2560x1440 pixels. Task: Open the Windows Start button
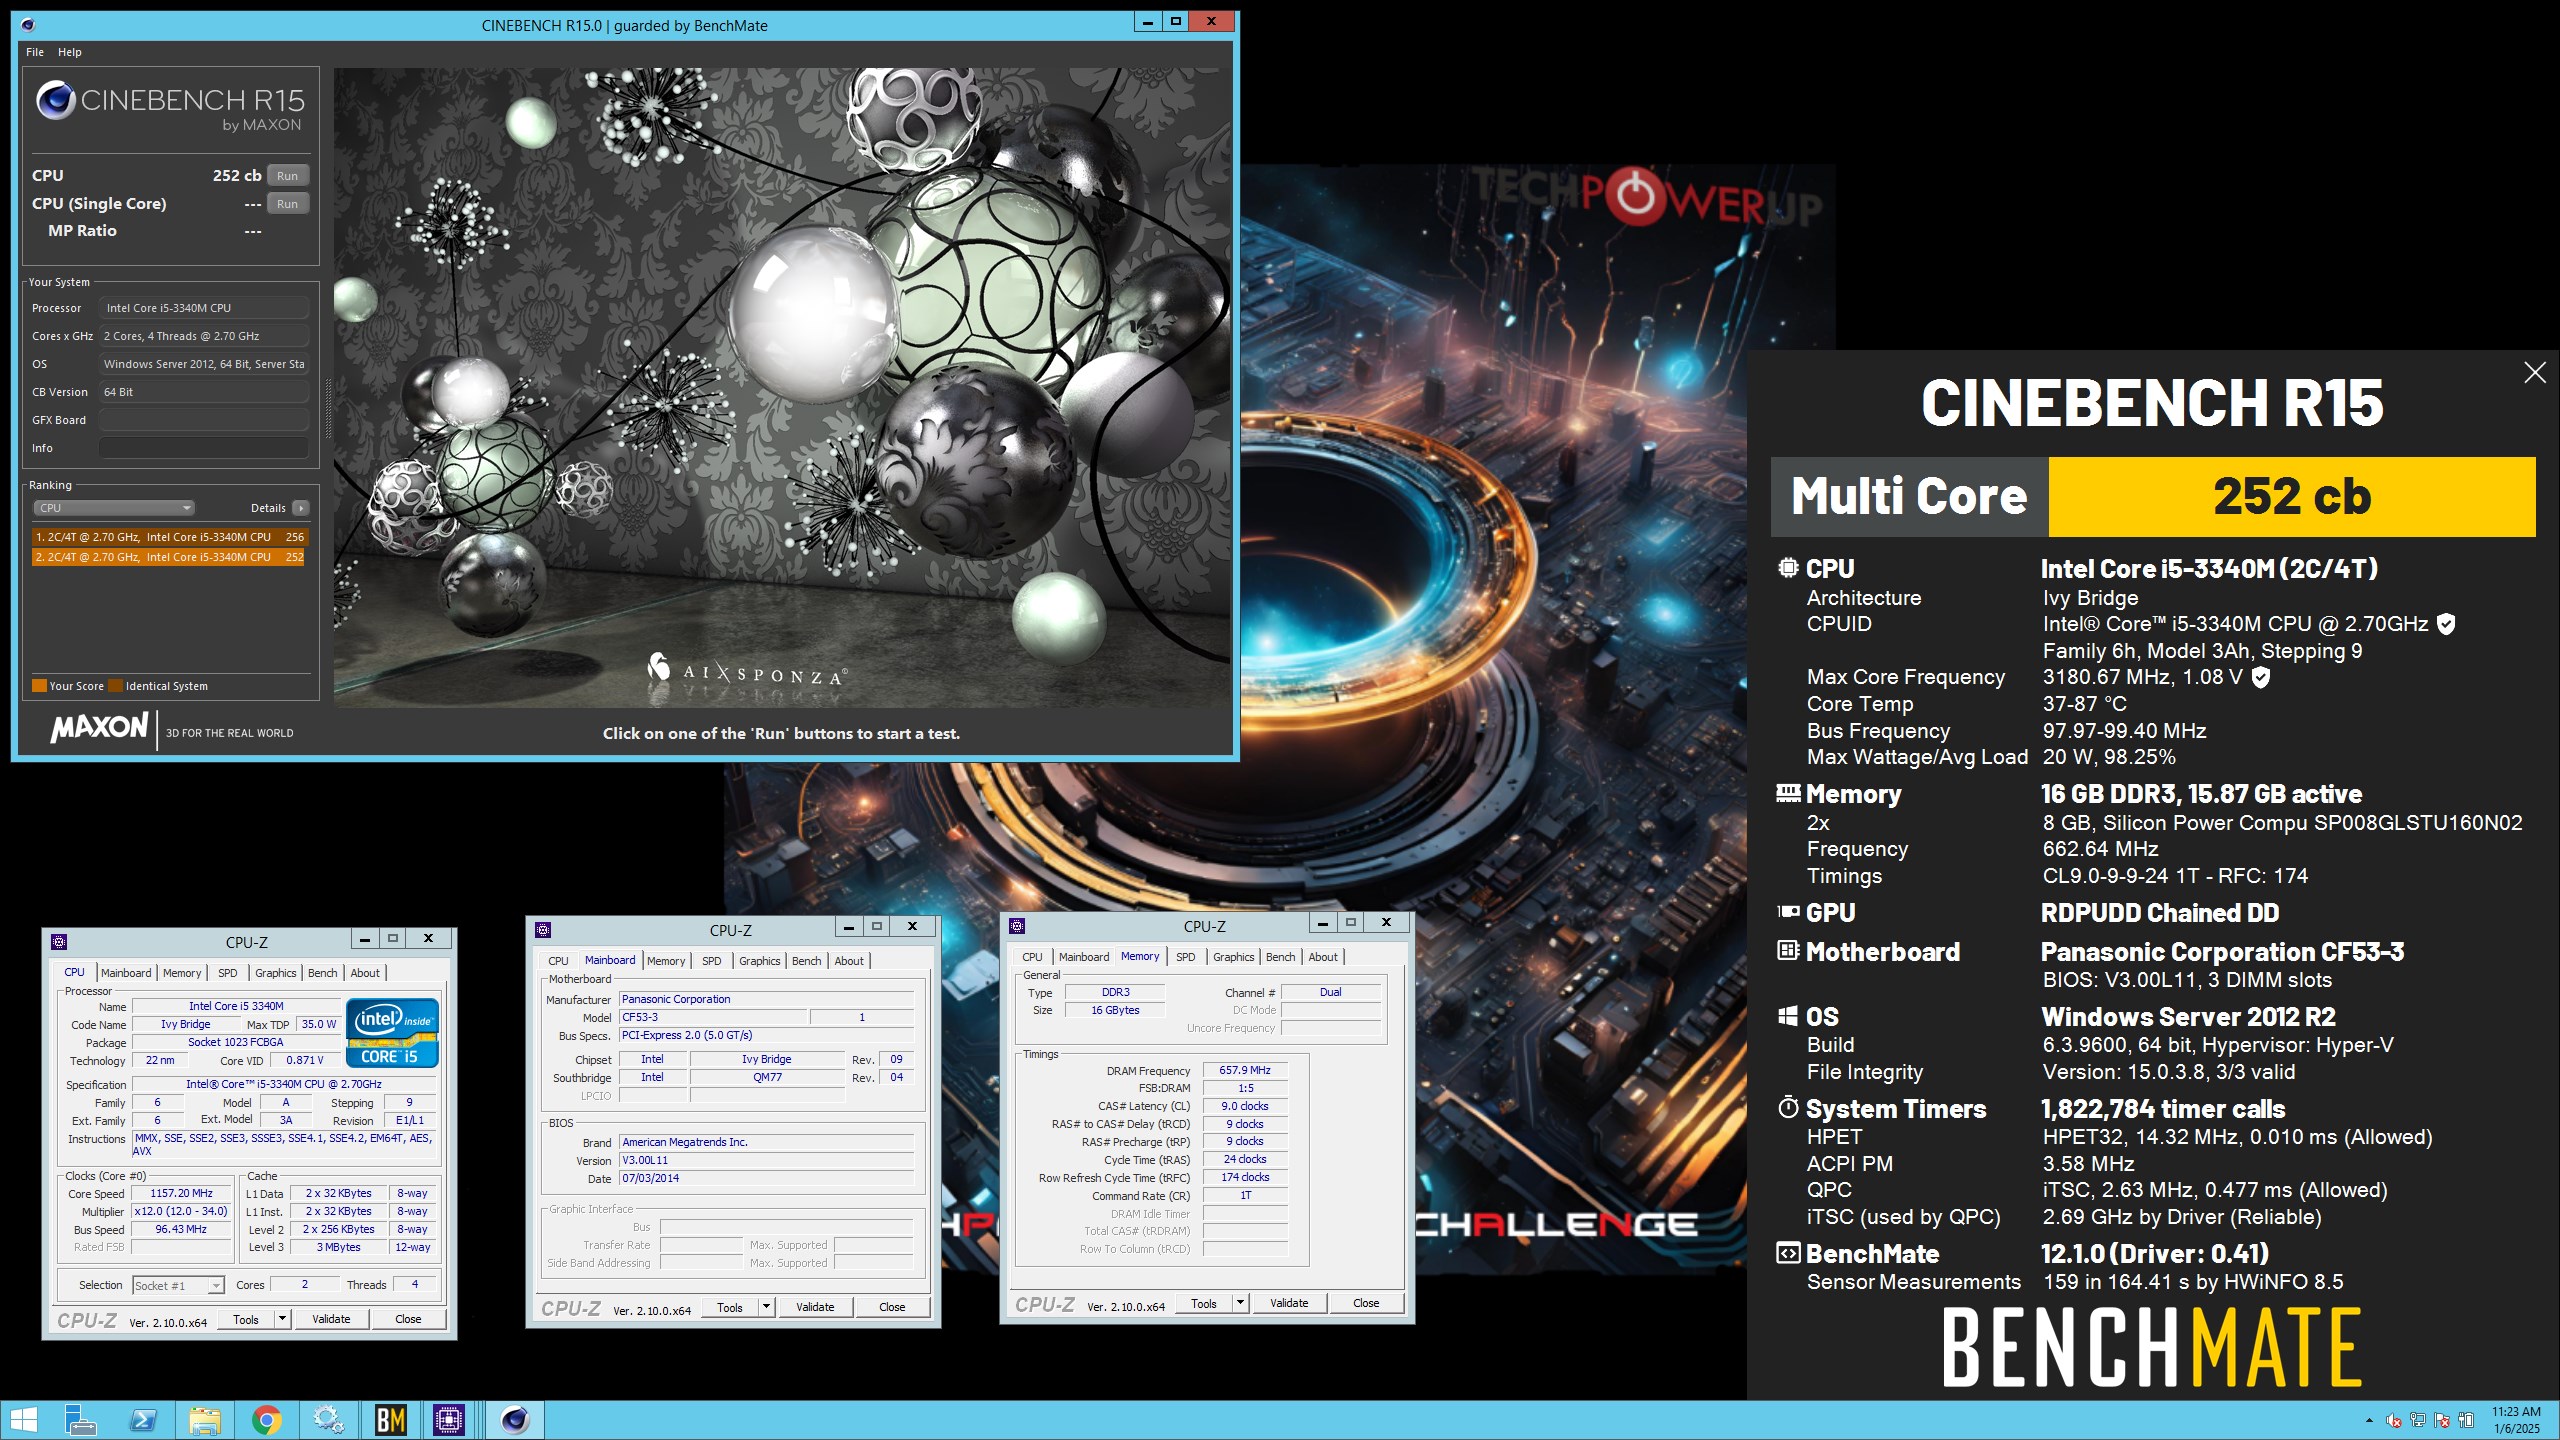[x=22, y=1420]
